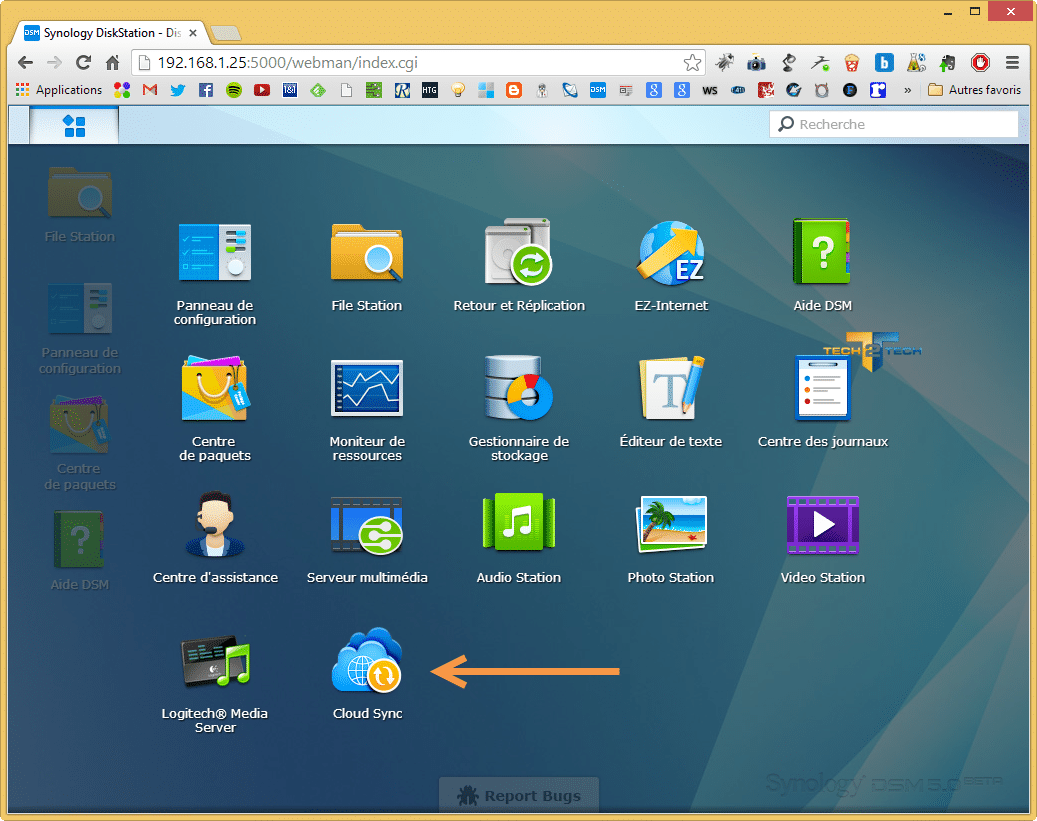Open Serveur multimédia app

click(x=367, y=526)
